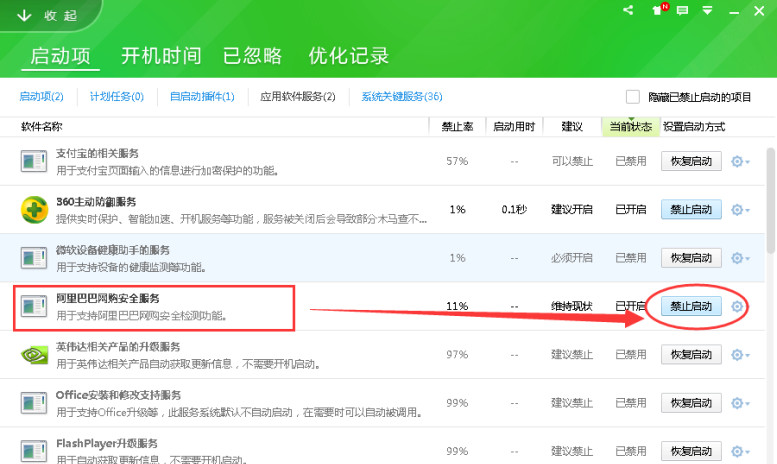Select the 启动项(2) sub-tab
This screenshot has width=777, height=464.
pos(42,97)
